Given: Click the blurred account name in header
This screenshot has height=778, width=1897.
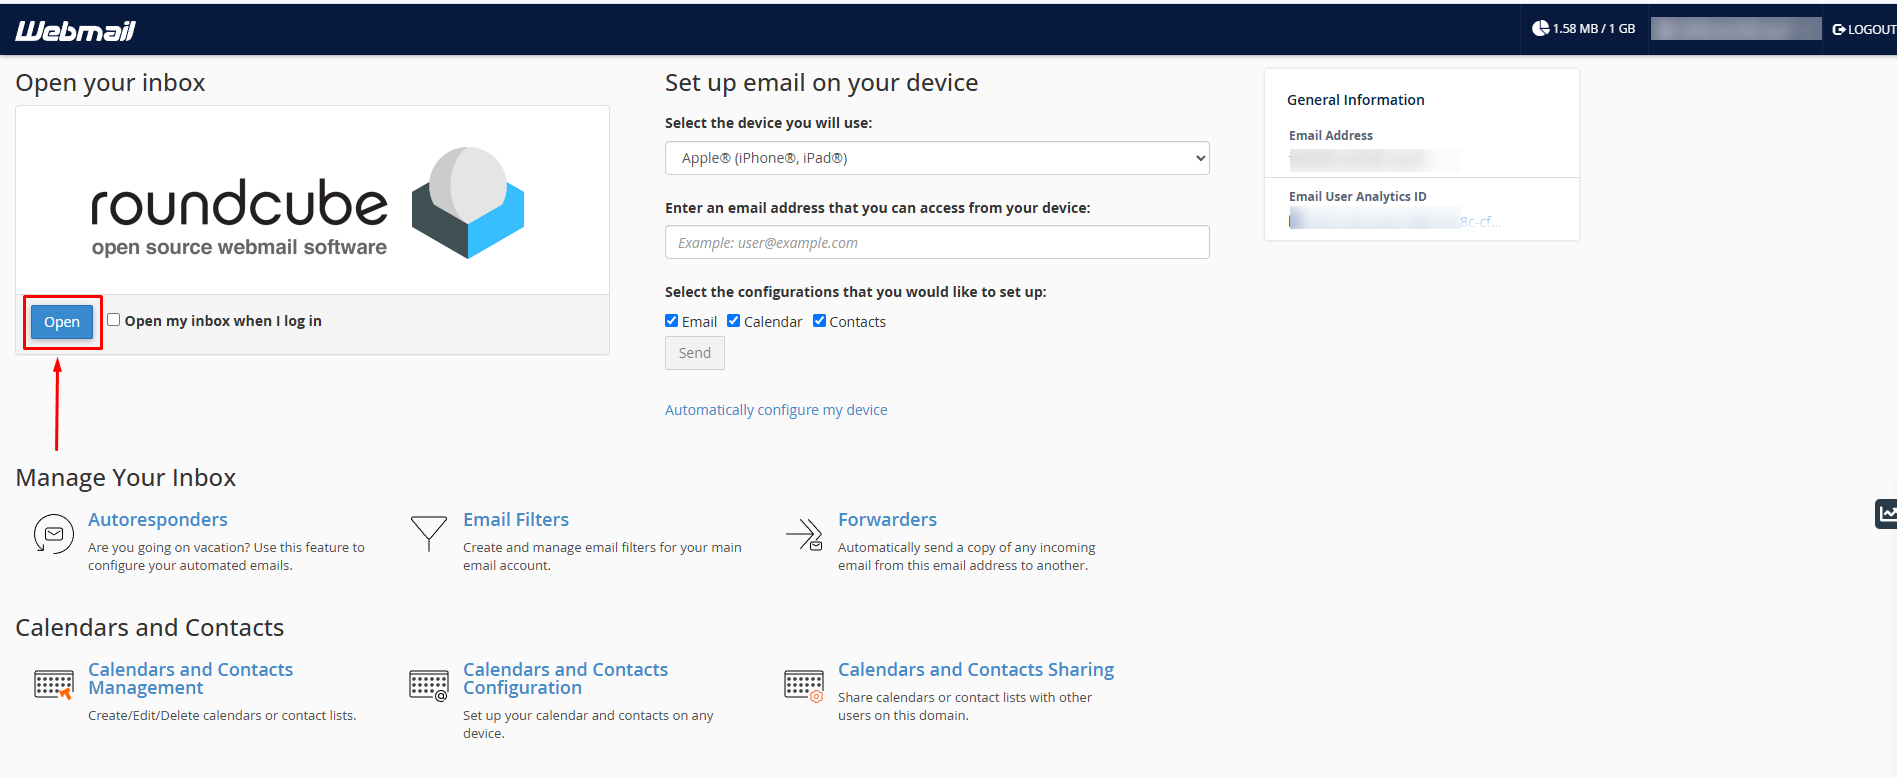Looking at the screenshot, I should (x=1735, y=29).
